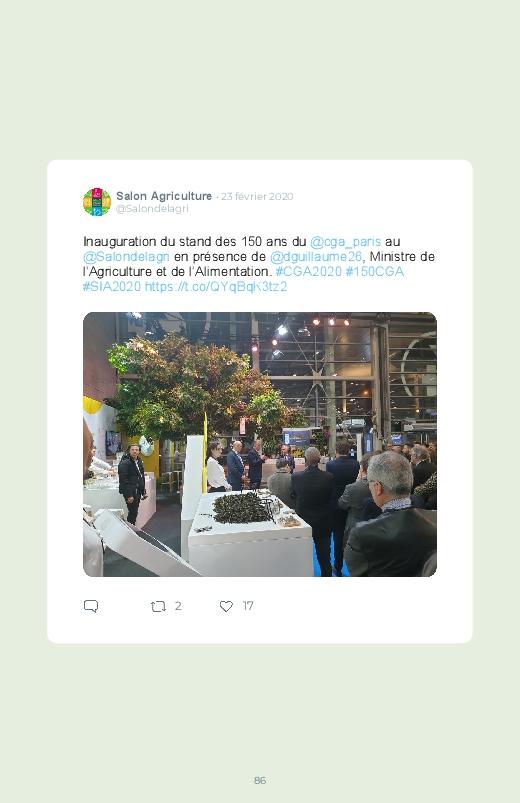Click the 23 février 2020 date
520x803 pixels.
pos(257,197)
